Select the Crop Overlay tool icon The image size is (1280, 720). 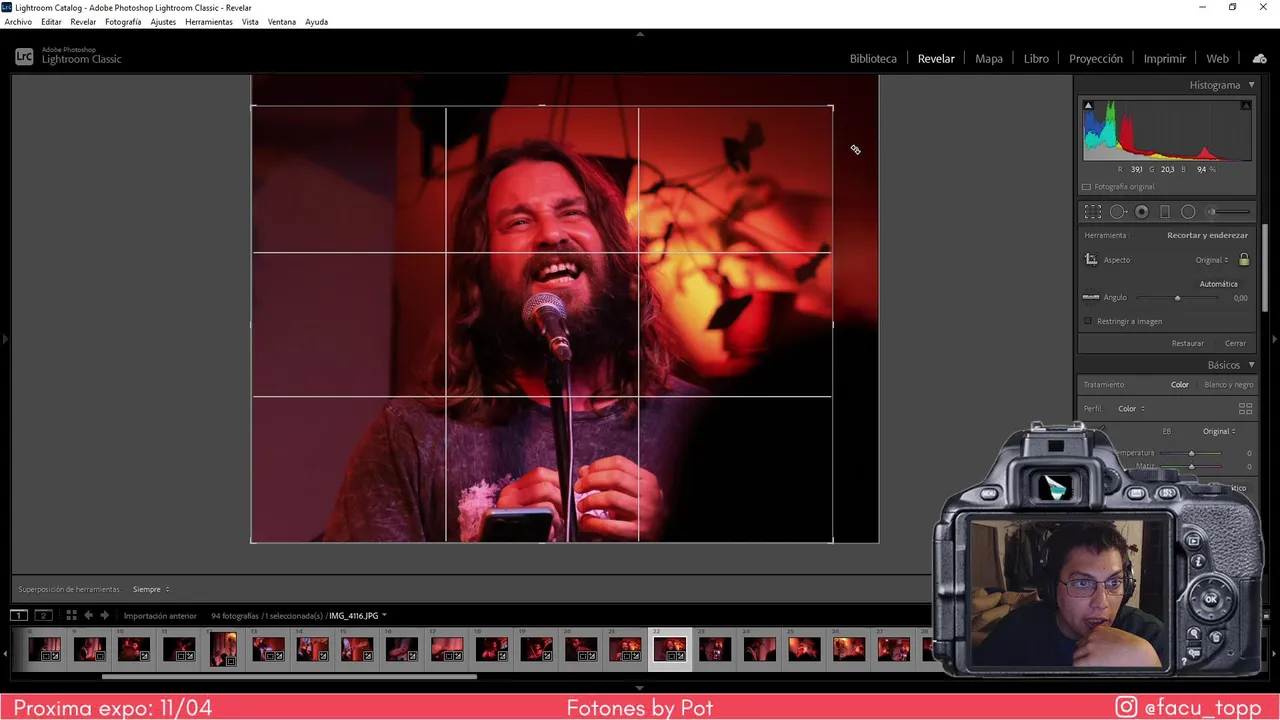pyautogui.click(x=1093, y=212)
